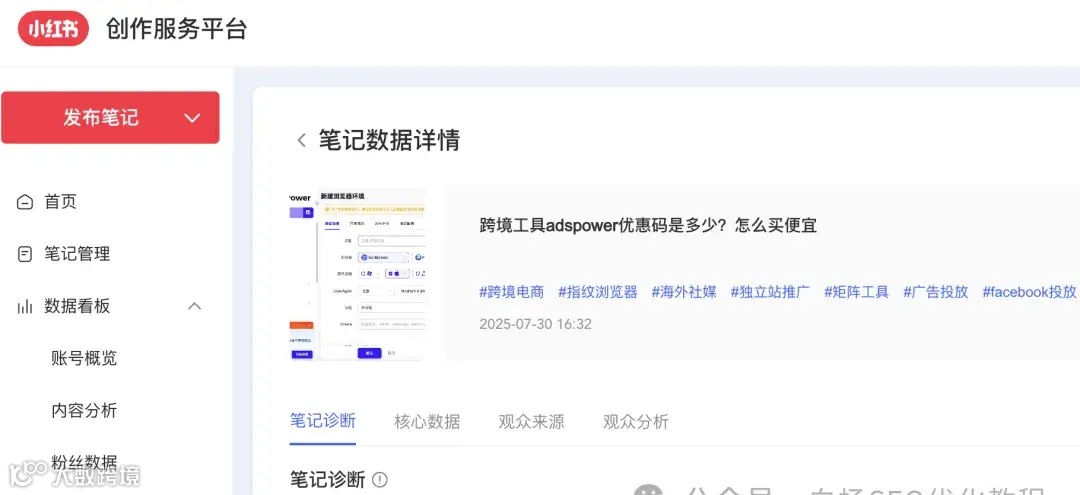This screenshot has height=495, width=1080.
Task: Switch to the 笔记诊断 tab
Action: (x=322, y=421)
